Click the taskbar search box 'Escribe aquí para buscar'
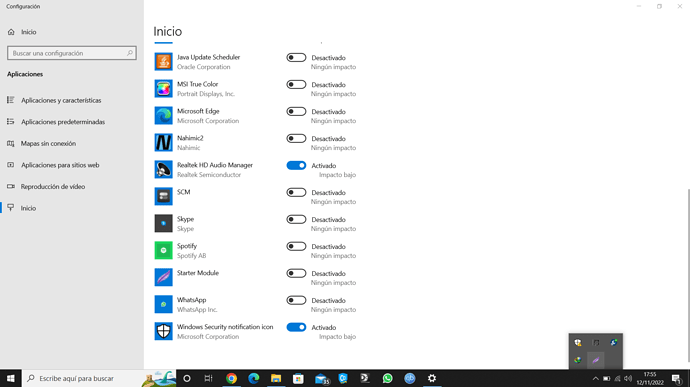This screenshot has width=690, height=387. 99,378
